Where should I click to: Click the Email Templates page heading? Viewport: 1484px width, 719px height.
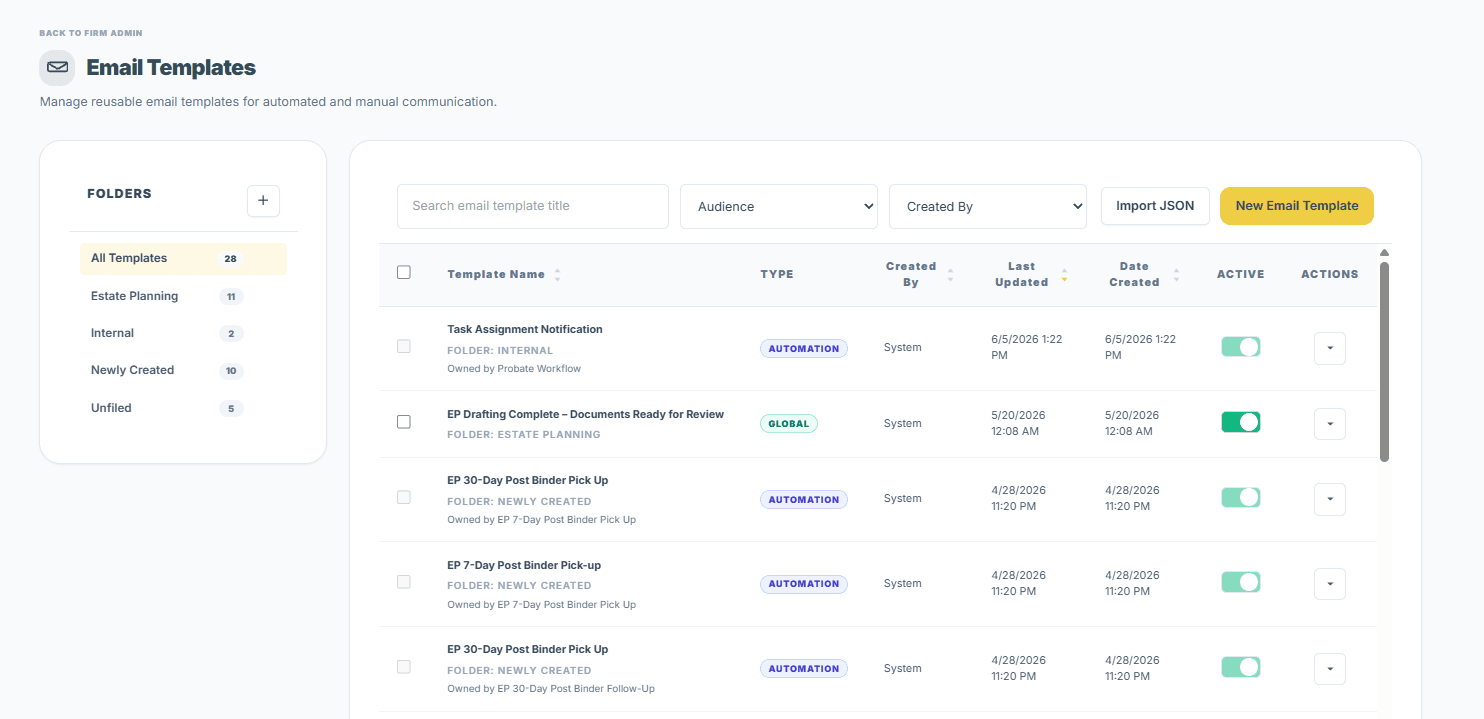click(x=171, y=68)
